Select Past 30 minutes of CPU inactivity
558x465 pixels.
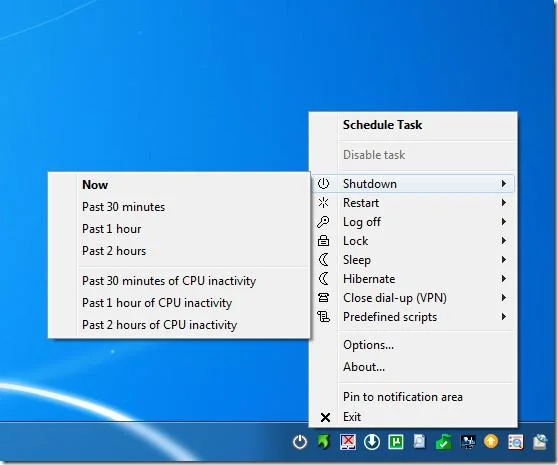click(169, 281)
